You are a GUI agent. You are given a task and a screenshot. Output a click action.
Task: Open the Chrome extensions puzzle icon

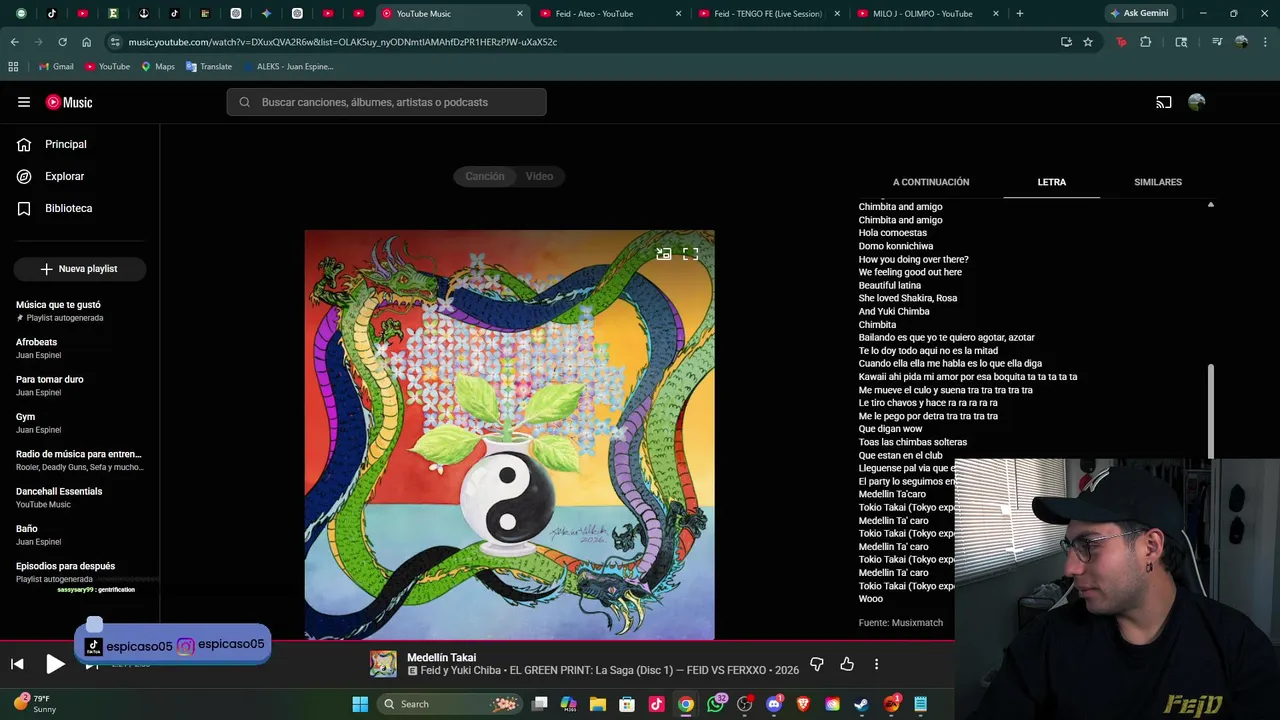click(x=1146, y=42)
